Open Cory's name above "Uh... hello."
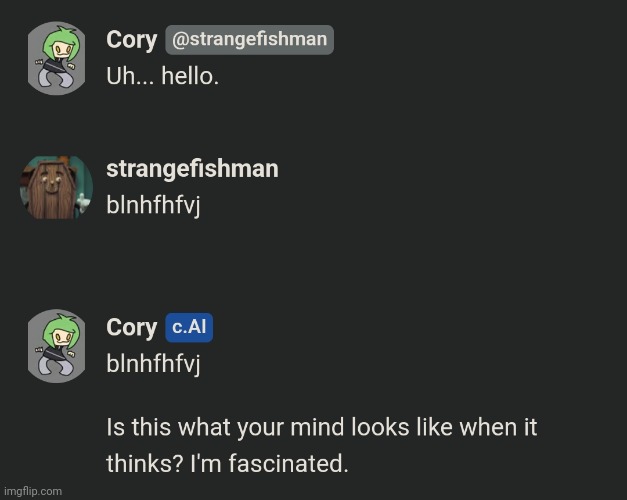The height and width of the screenshot is (500, 627). (x=131, y=40)
